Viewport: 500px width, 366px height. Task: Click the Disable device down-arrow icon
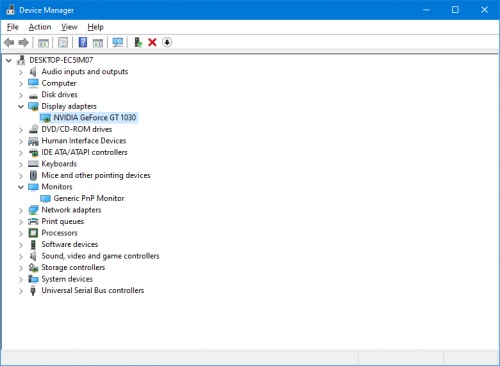click(x=167, y=42)
